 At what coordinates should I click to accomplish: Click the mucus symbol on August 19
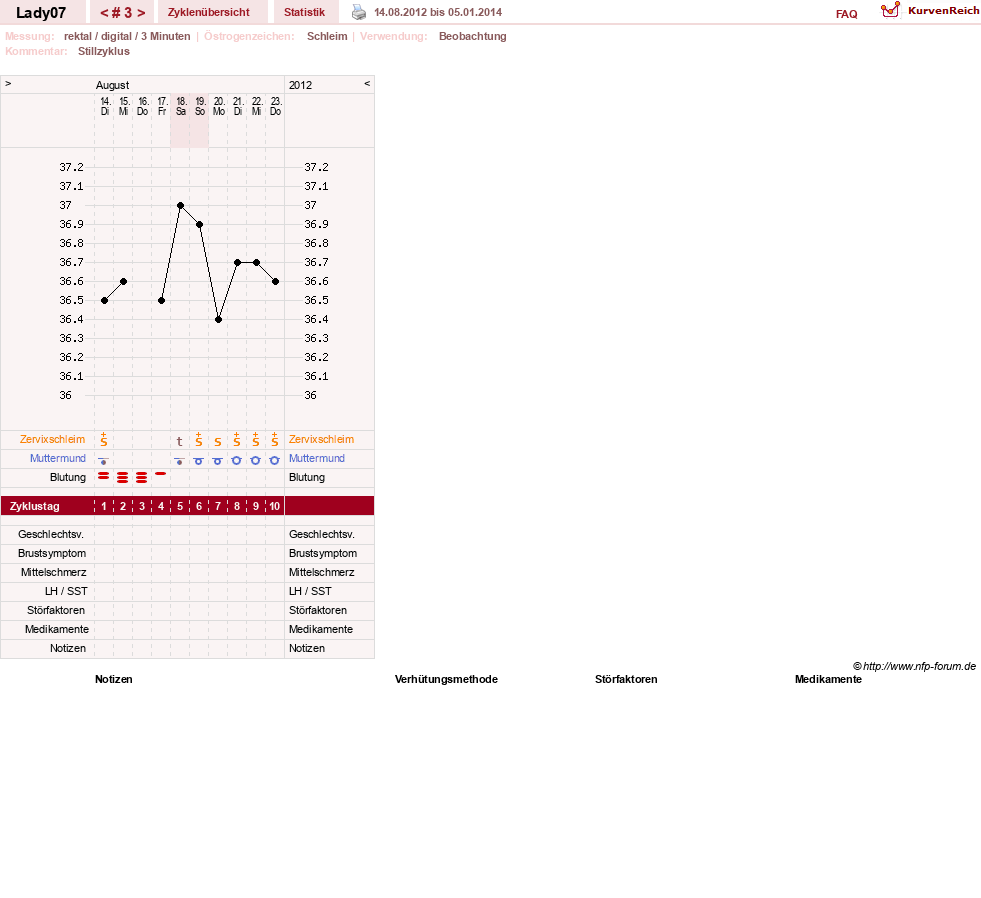198,439
